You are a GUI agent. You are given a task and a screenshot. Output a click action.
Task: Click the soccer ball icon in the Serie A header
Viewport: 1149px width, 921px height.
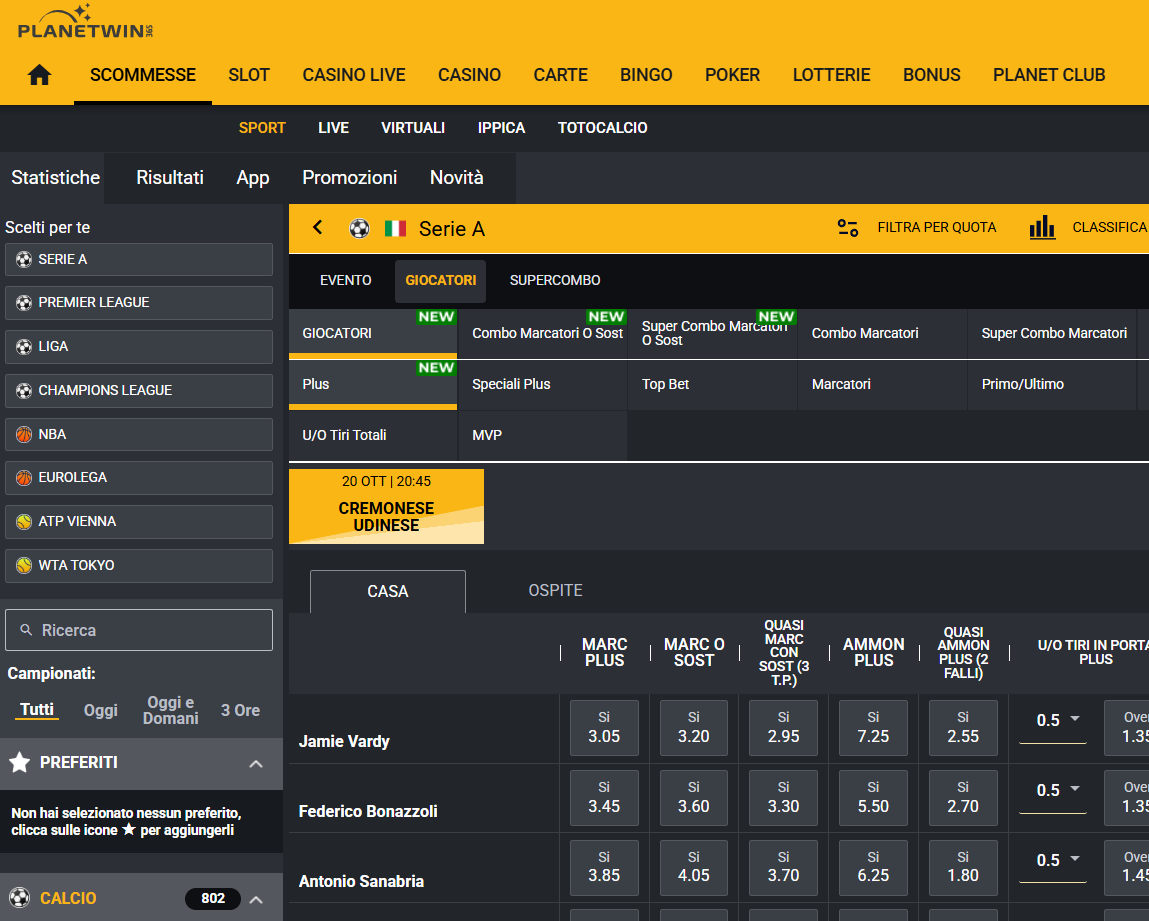point(359,229)
